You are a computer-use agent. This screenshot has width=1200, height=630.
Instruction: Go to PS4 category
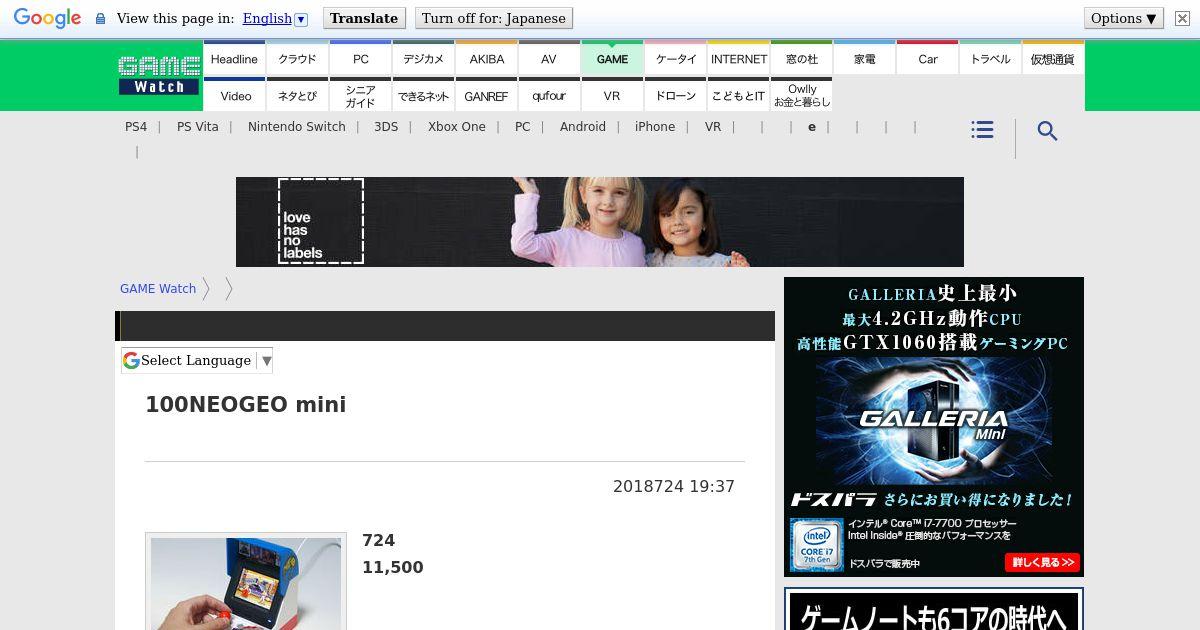click(x=136, y=127)
